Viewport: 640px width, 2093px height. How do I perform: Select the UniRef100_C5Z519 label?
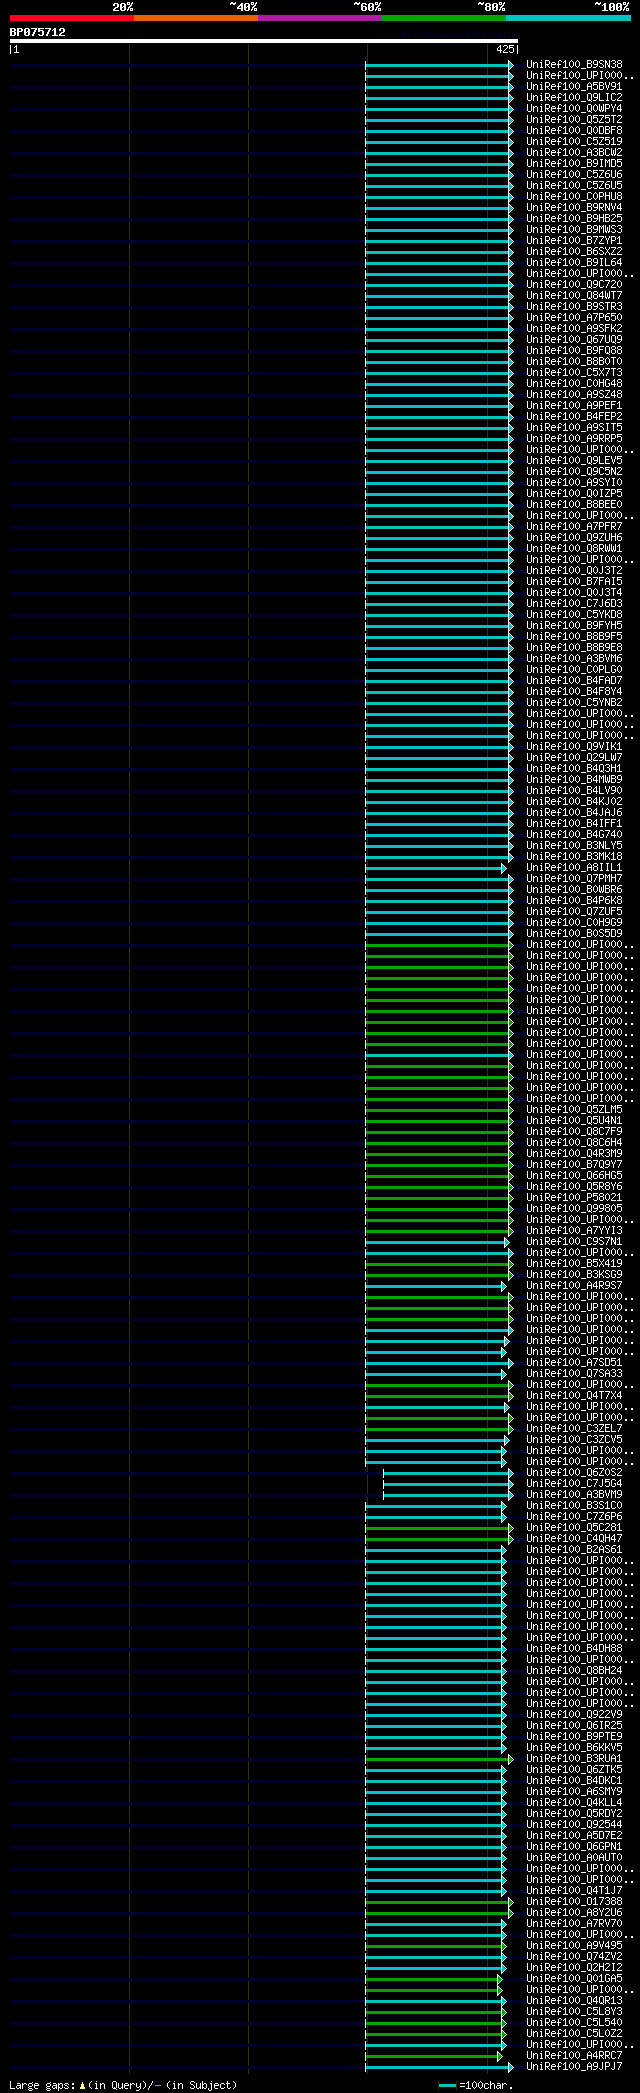[x=574, y=142]
